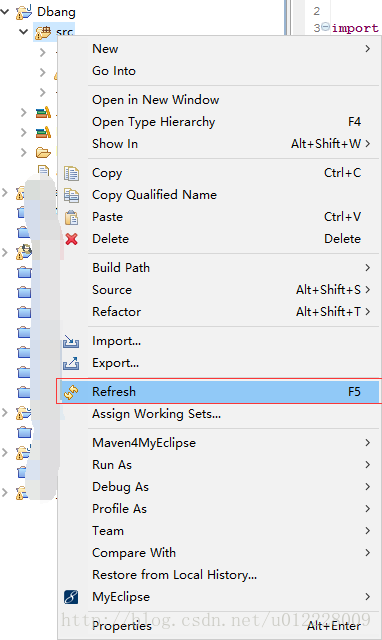
Task: Click the Copy icon in context menu
Action: [x=71, y=173]
